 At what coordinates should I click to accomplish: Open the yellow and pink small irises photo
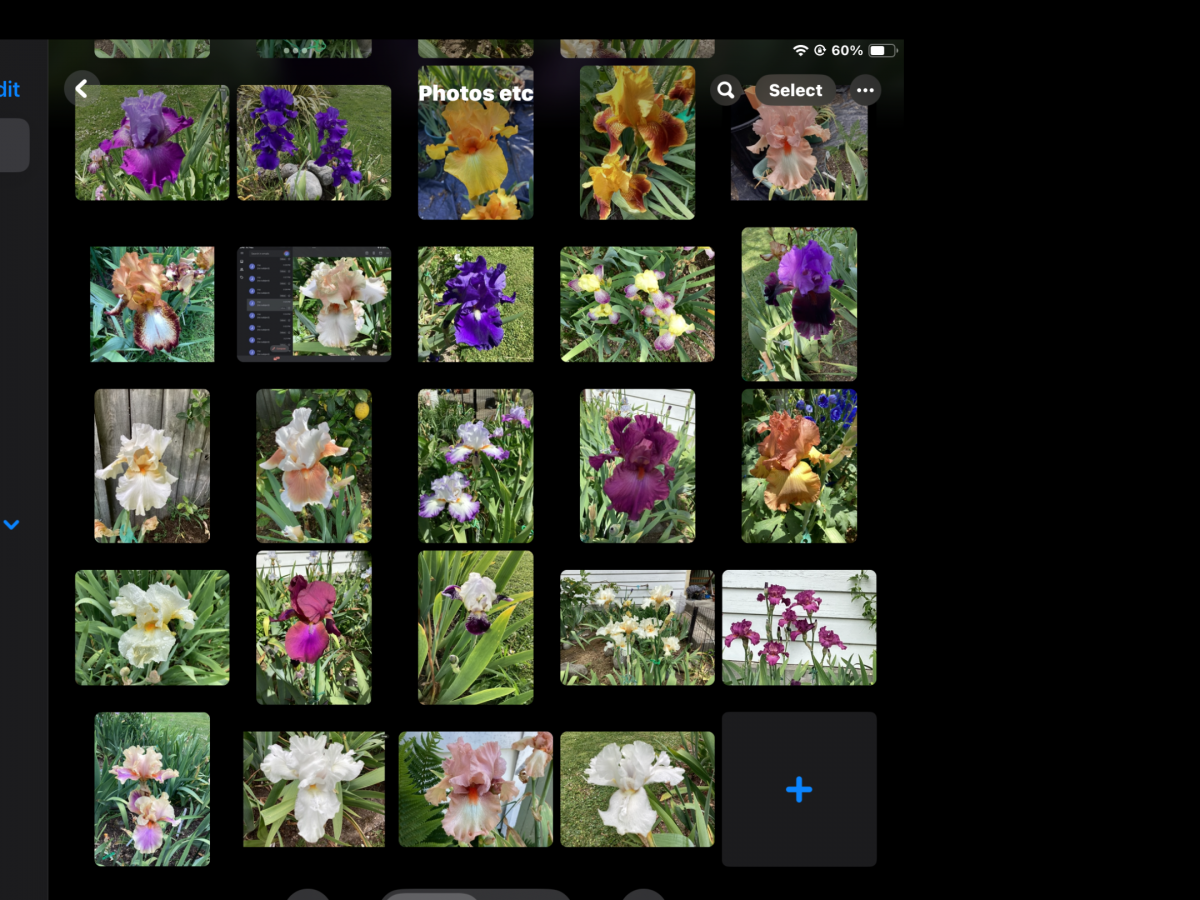pyautogui.click(x=637, y=304)
